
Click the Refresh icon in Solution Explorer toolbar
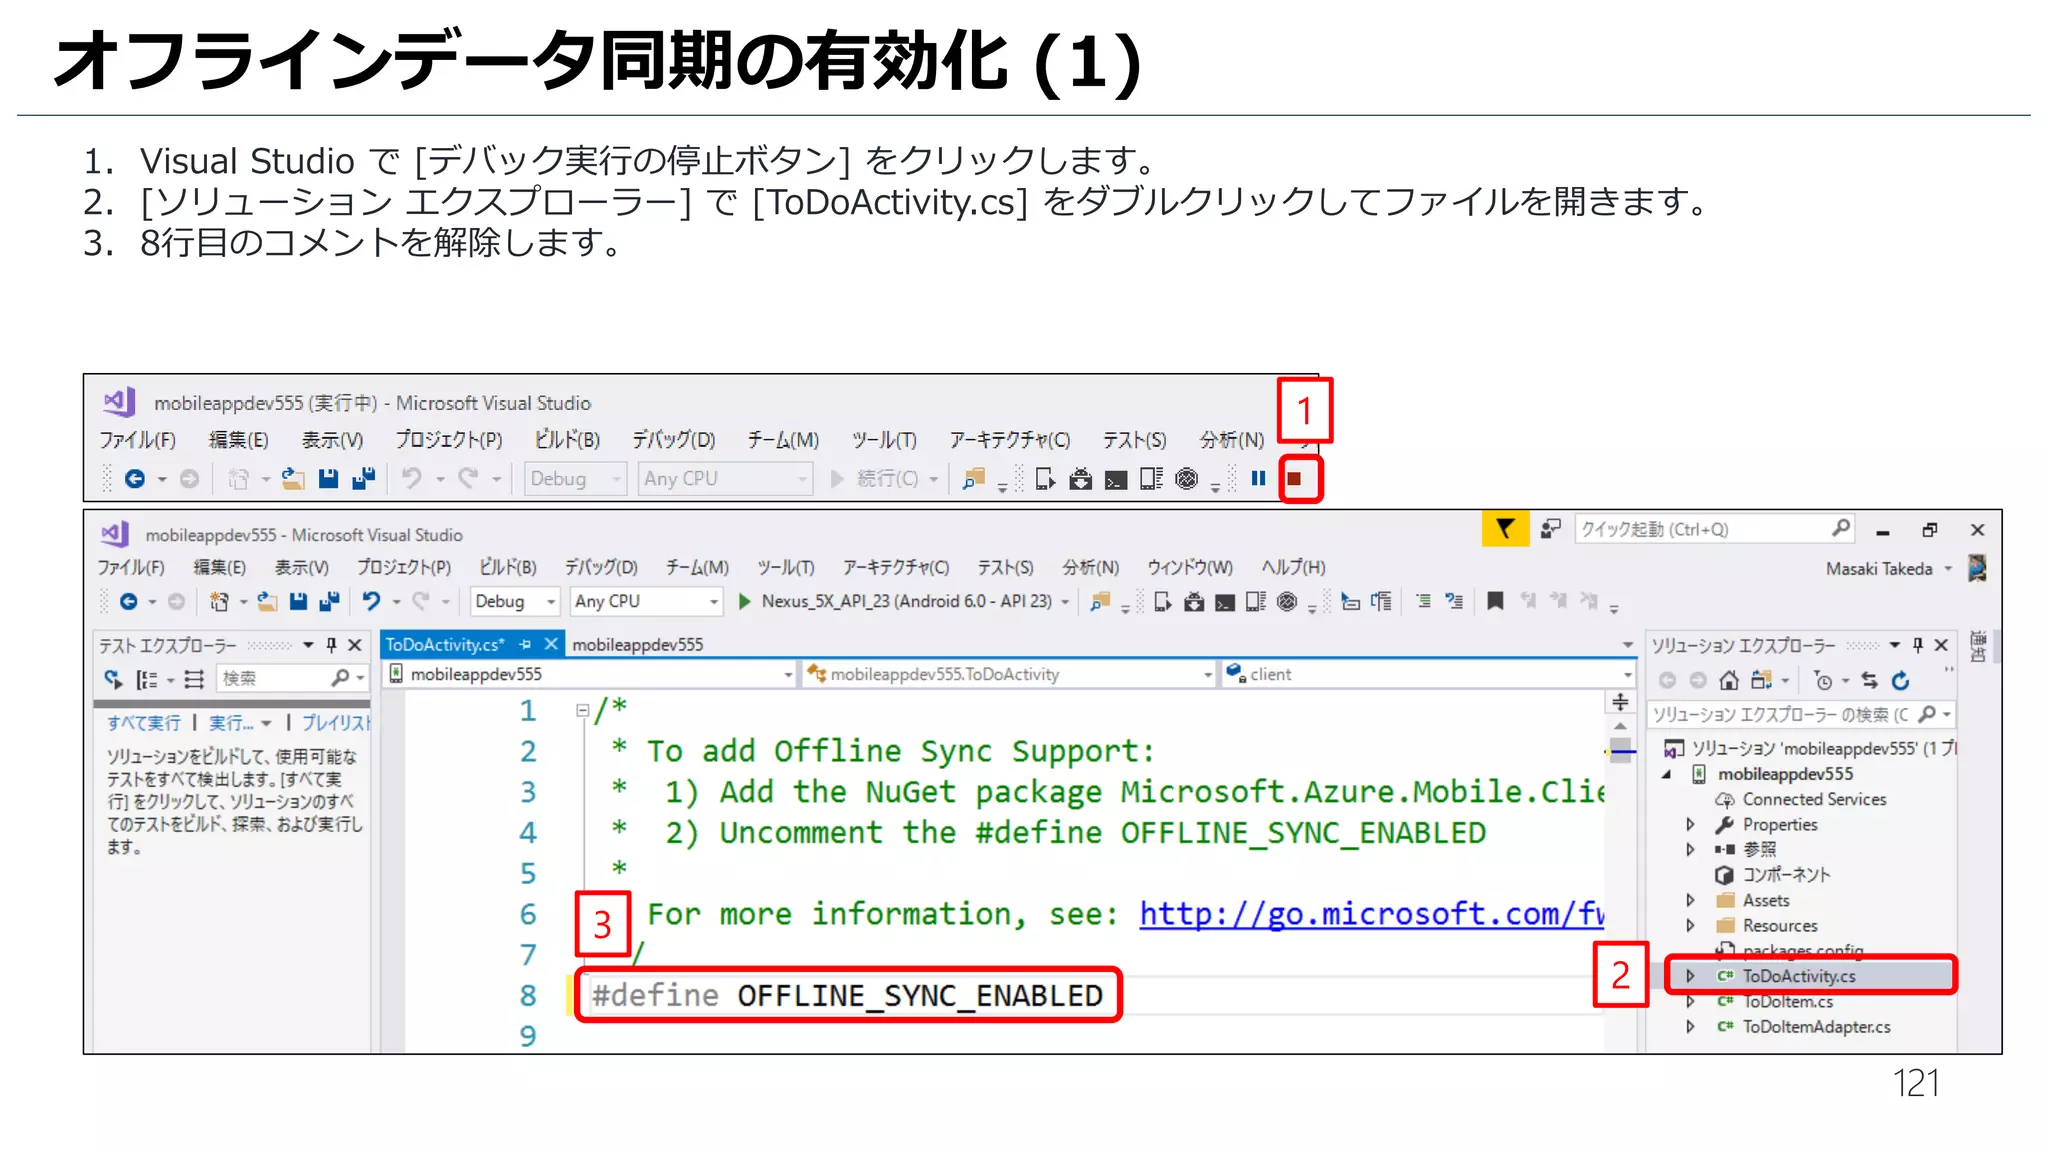(x=1901, y=681)
